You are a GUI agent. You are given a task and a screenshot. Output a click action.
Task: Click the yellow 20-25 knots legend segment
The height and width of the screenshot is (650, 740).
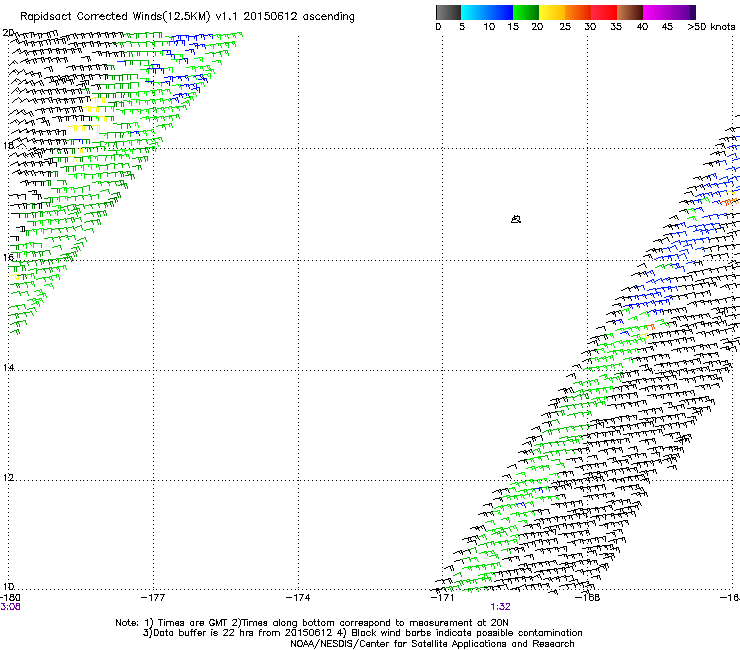(x=552, y=12)
